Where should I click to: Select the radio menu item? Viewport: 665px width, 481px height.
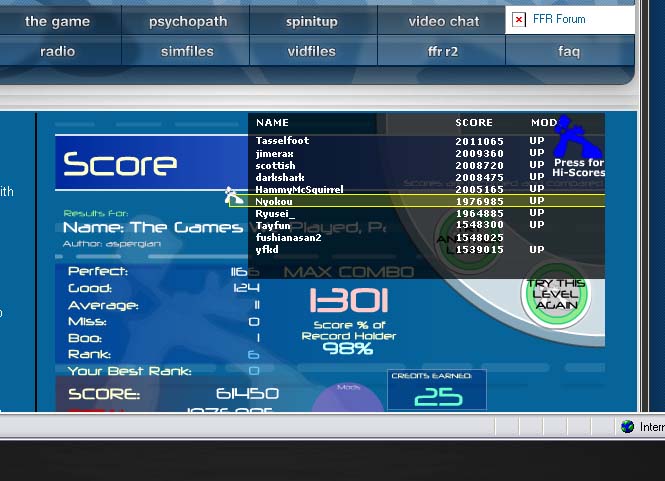click(57, 51)
